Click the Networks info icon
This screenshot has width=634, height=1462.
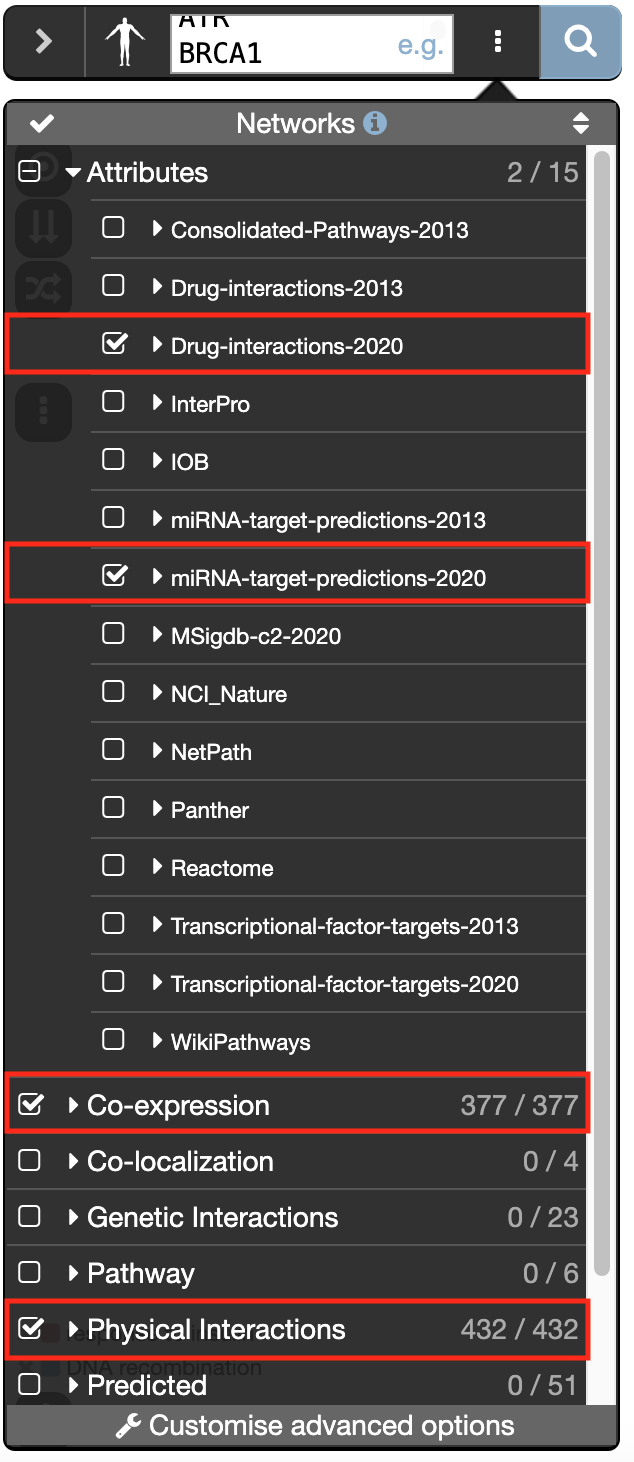pos(375,124)
